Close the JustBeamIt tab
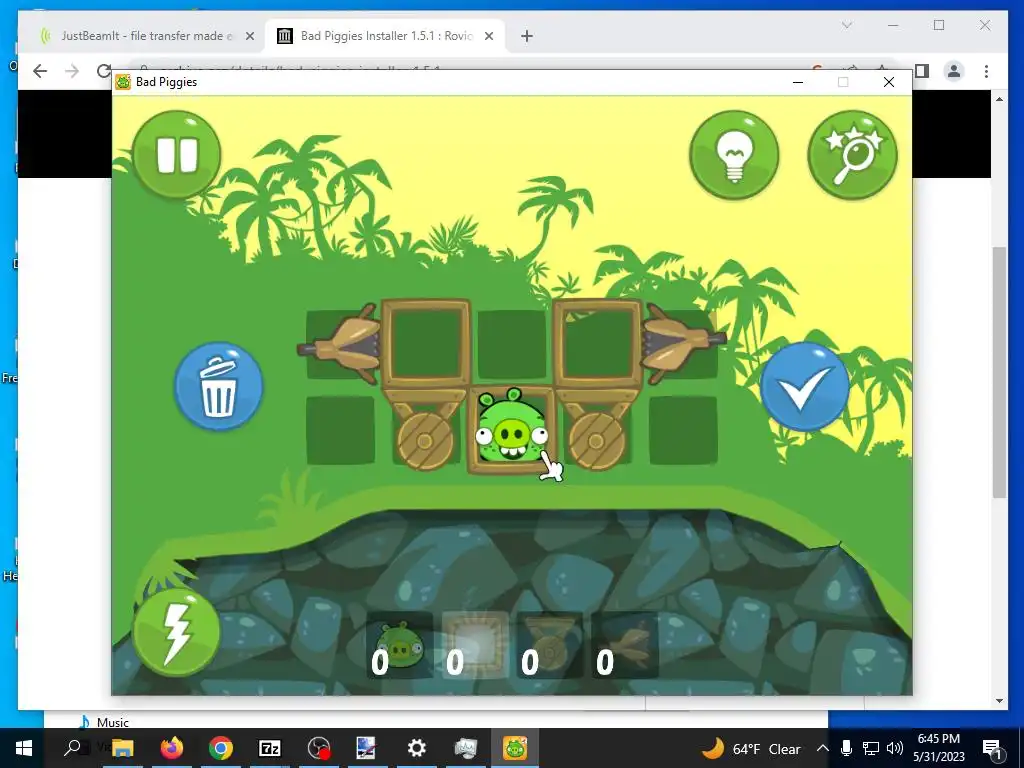The image size is (1024, 768). 249,37
